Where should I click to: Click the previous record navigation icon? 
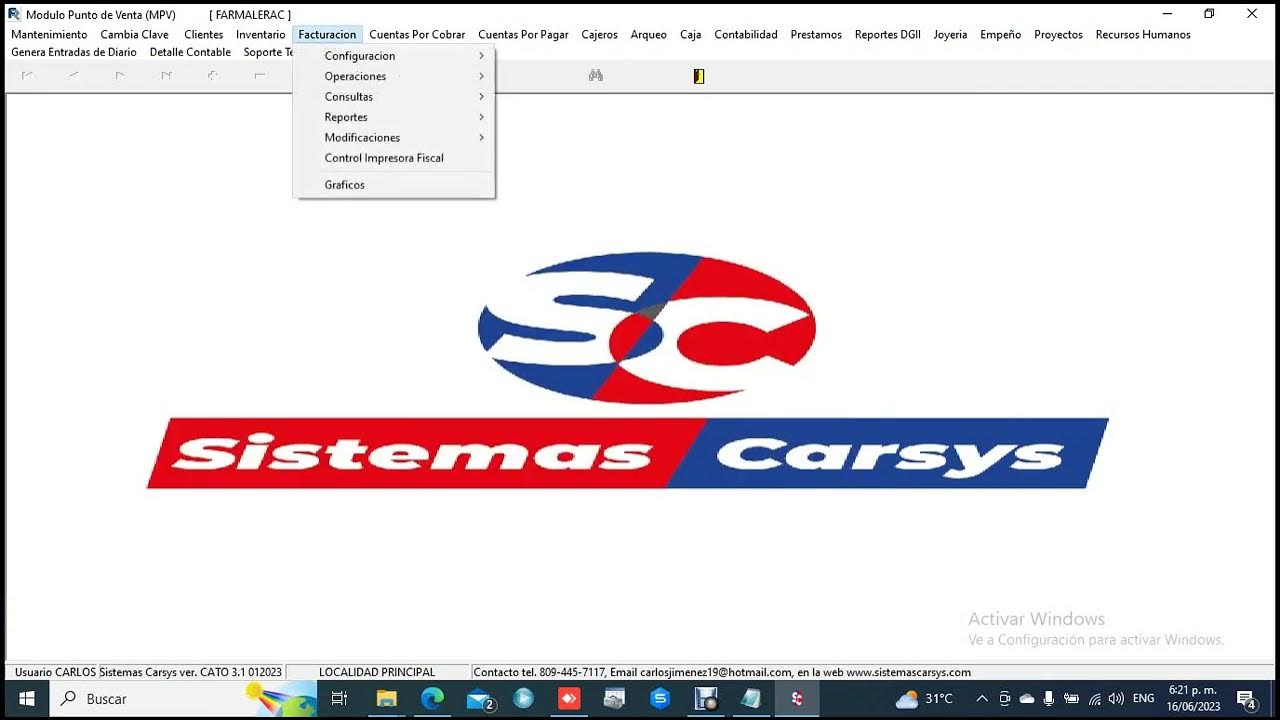[x=73, y=76]
